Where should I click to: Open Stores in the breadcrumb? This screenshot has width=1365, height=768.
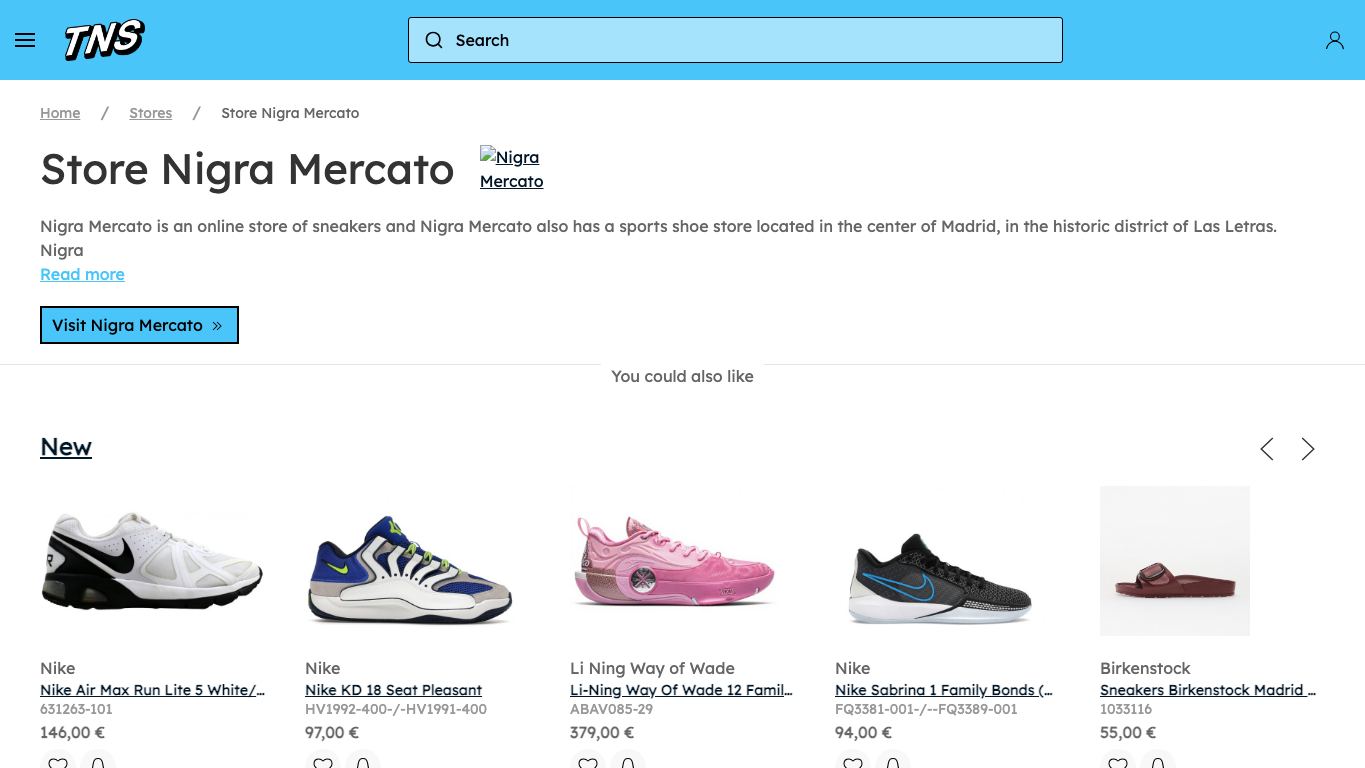[x=150, y=113]
